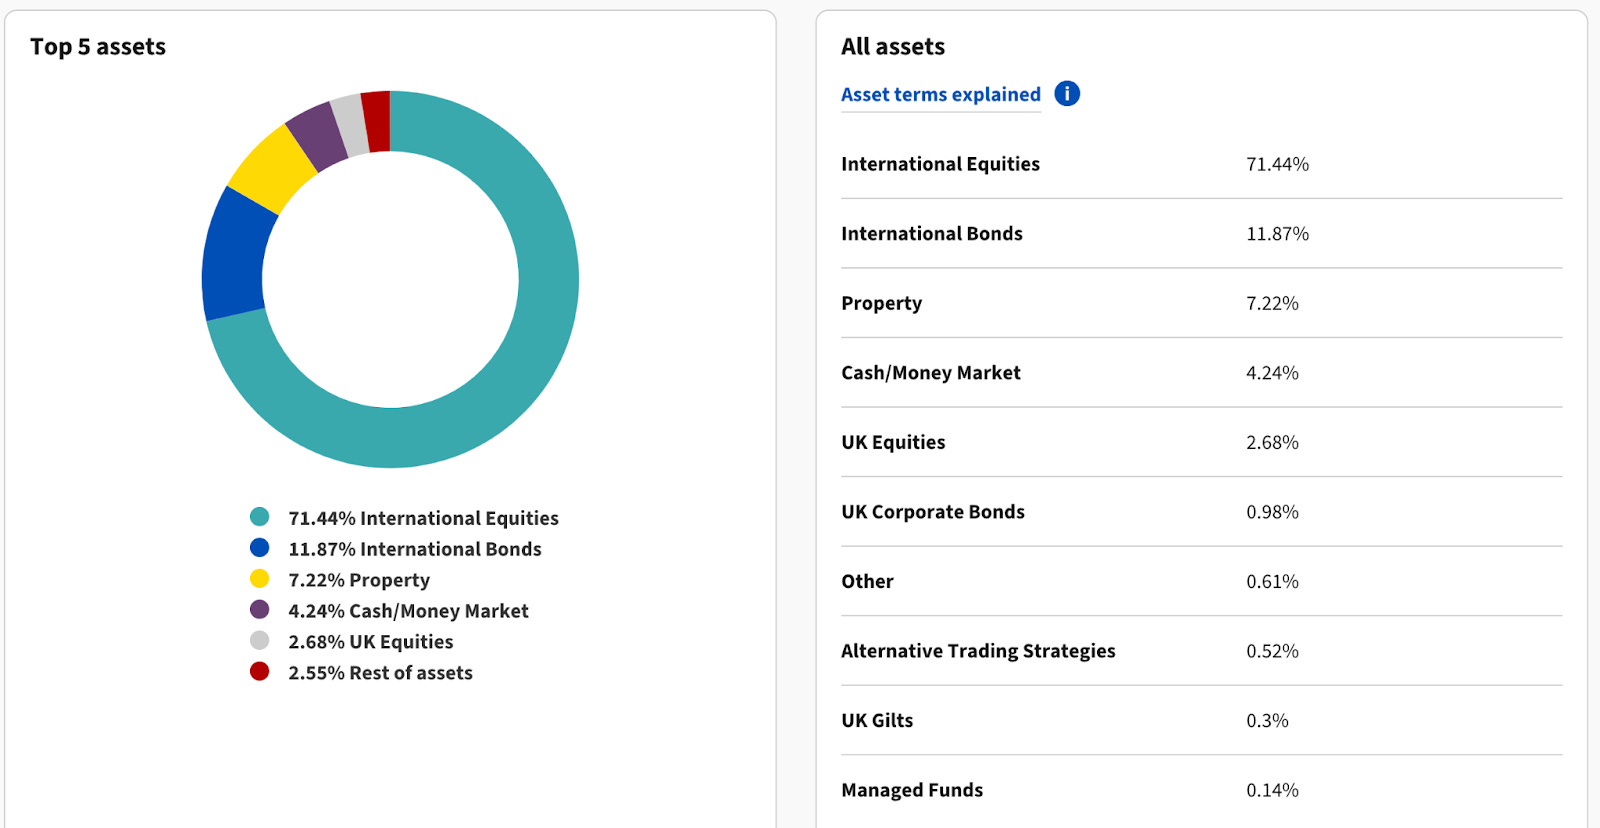Select the blue donut chart segment
Image resolution: width=1600 pixels, height=828 pixels.
pyautogui.click(x=233, y=256)
